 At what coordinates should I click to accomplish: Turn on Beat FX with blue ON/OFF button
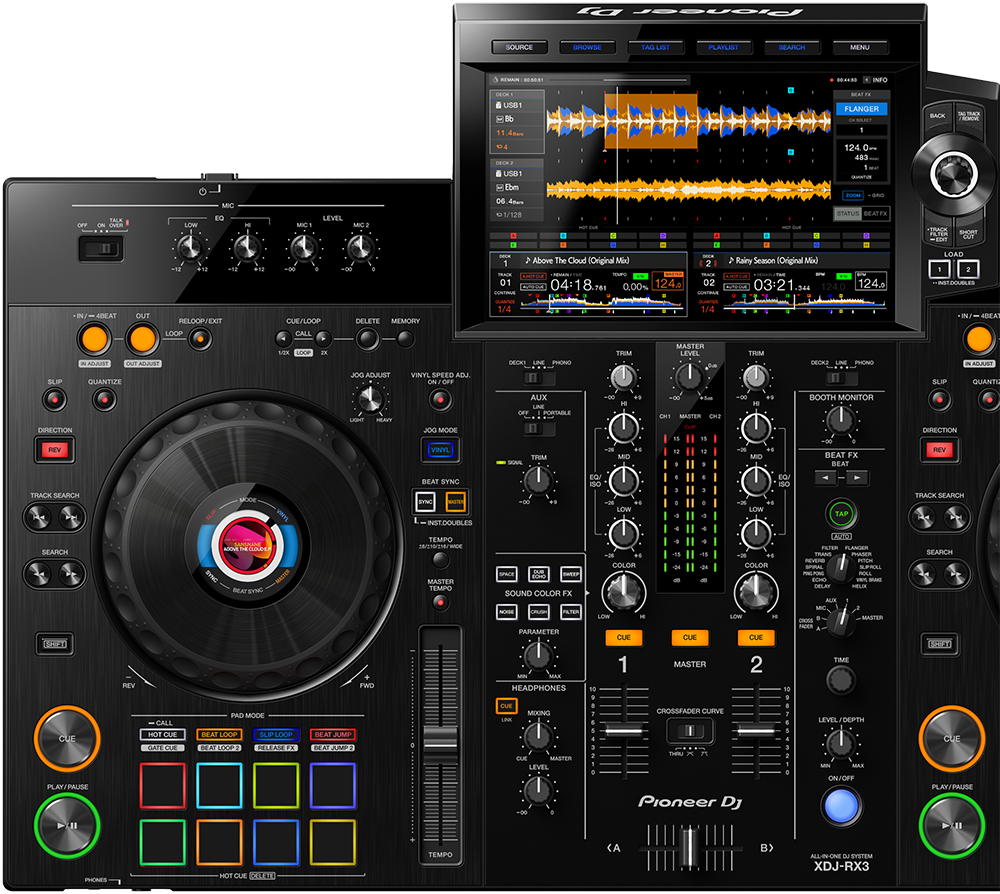pos(841,804)
